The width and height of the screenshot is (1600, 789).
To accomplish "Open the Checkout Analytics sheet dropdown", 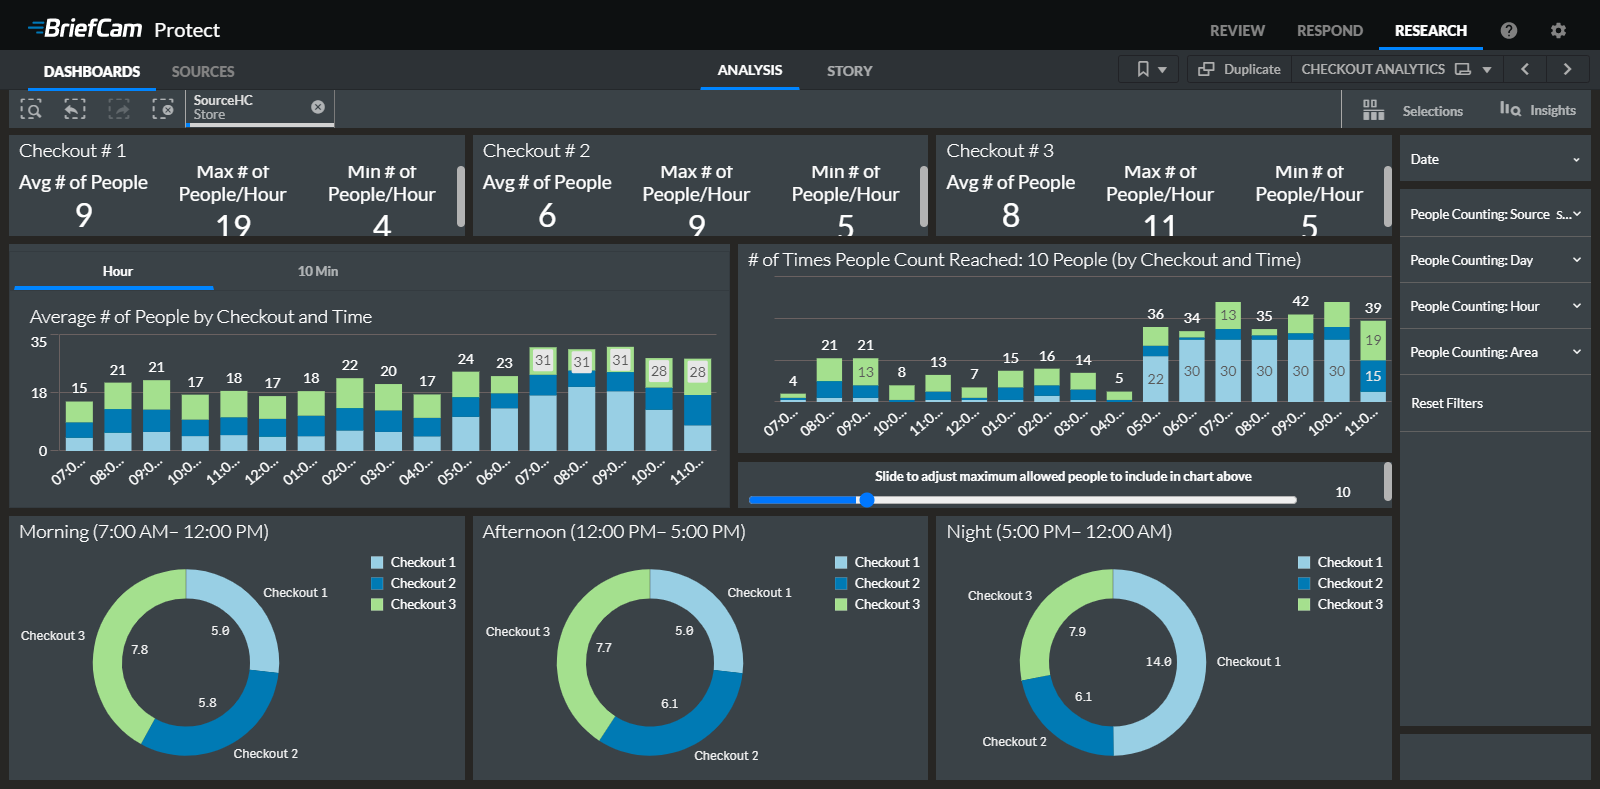I will (1487, 70).
